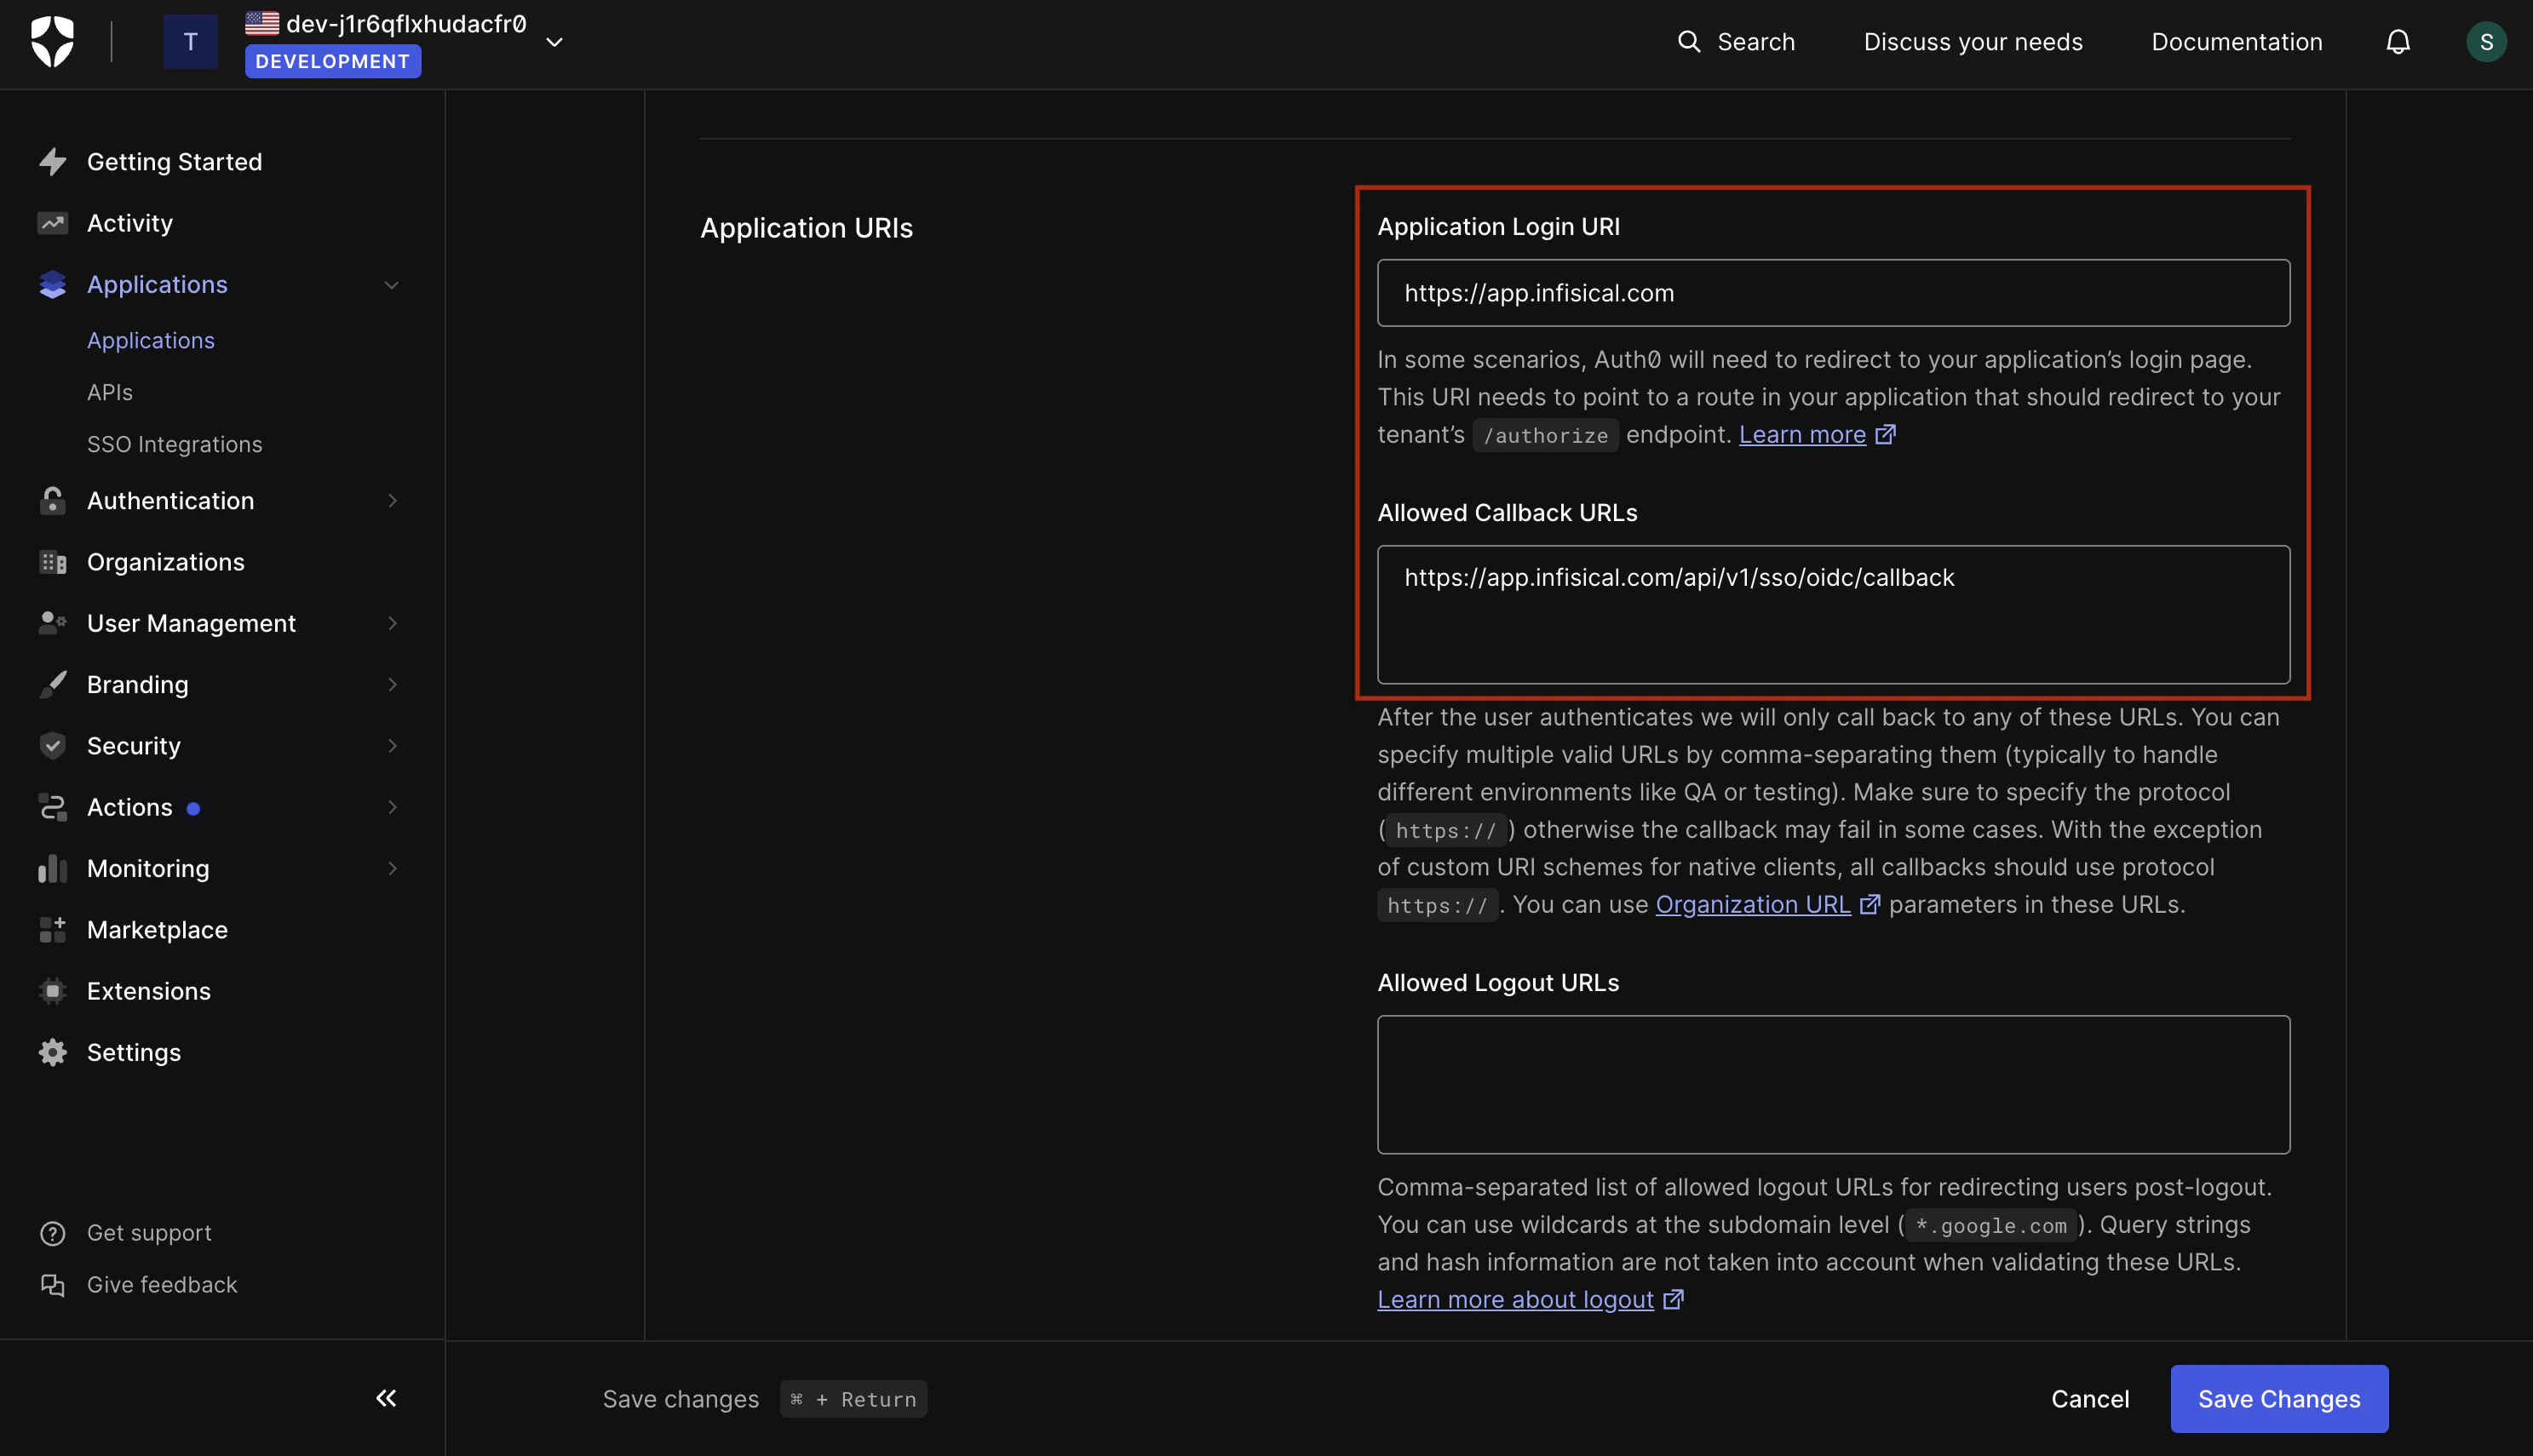This screenshot has height=1456, width=2533.
Task: Click the Settings gear icon
Action: click(x=52, y=1052)
